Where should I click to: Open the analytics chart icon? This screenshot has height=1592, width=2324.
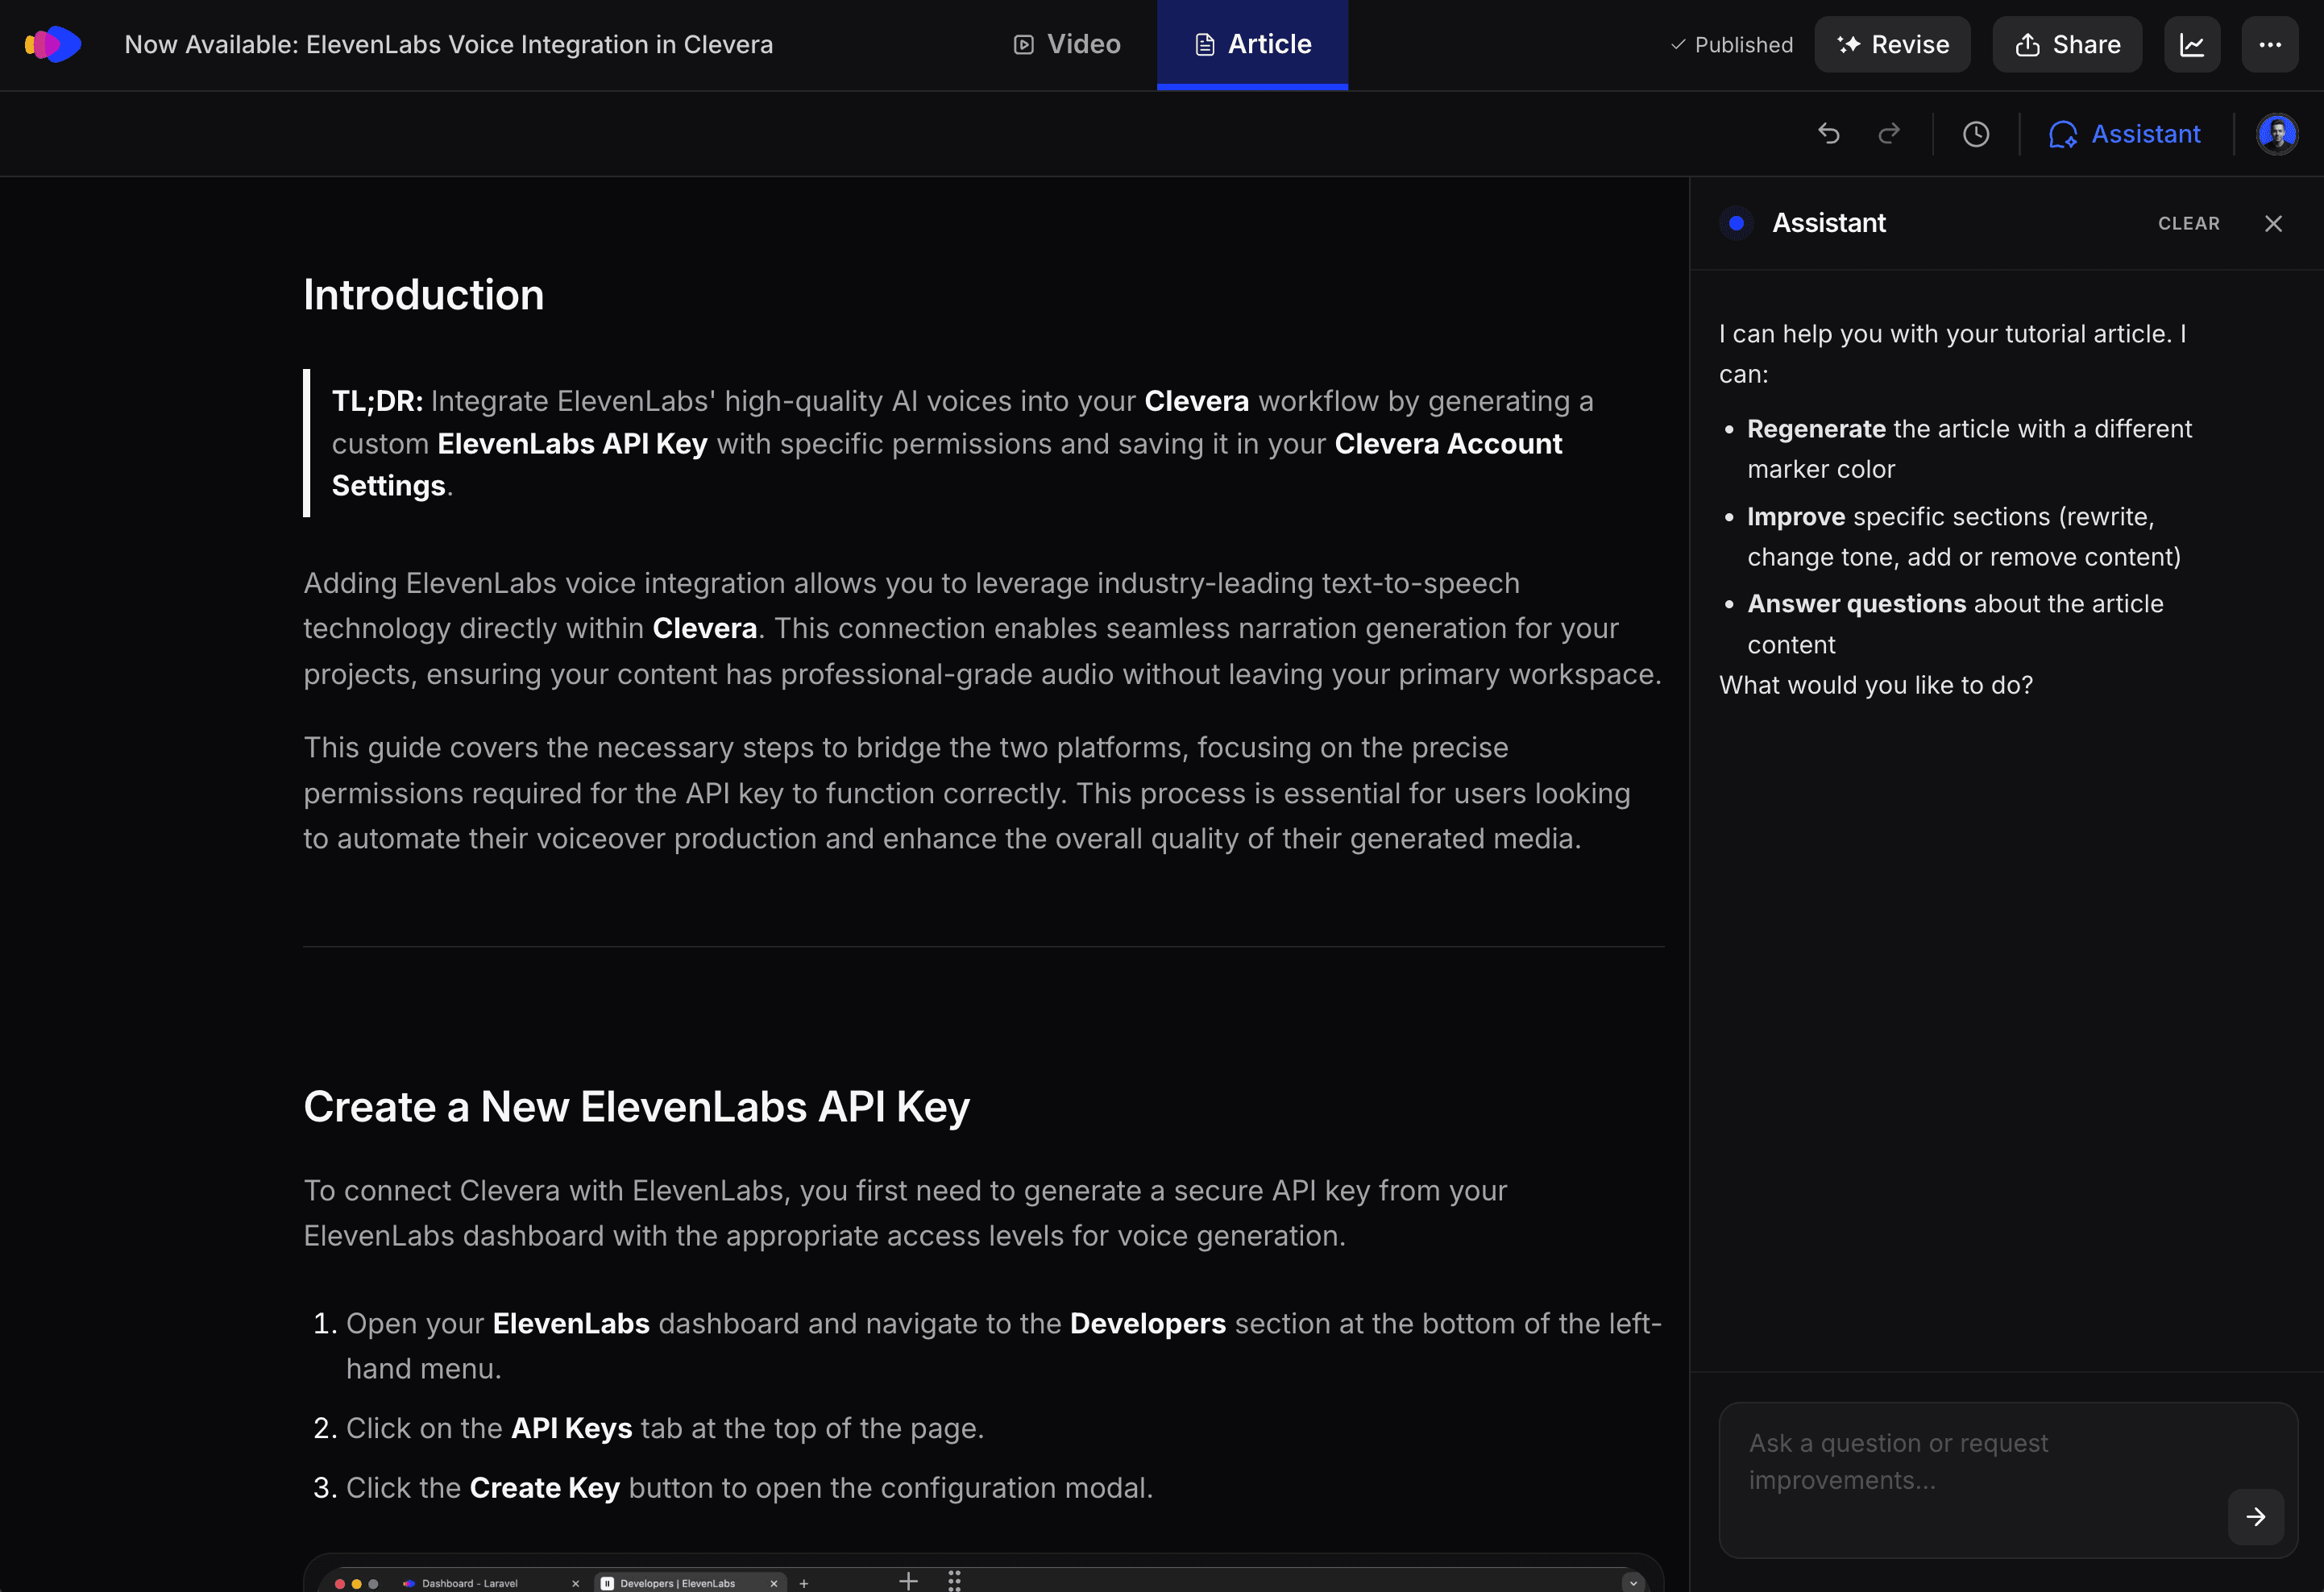pyautogui.click(x=2192, y=44)
